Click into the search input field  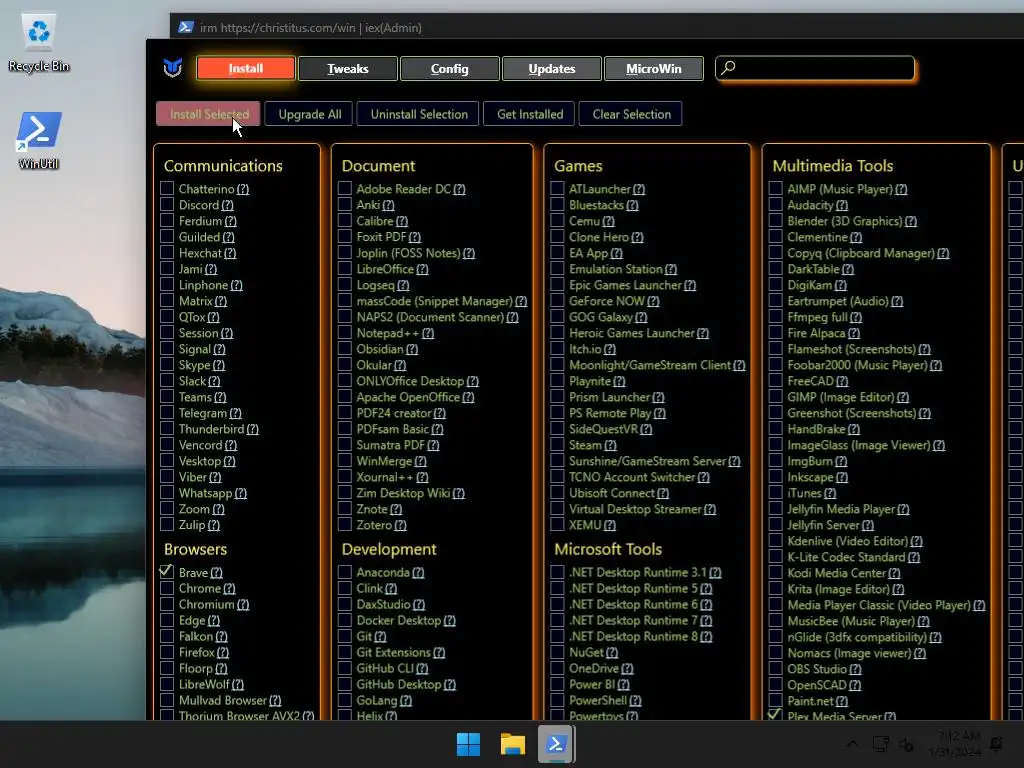(815, 68)
